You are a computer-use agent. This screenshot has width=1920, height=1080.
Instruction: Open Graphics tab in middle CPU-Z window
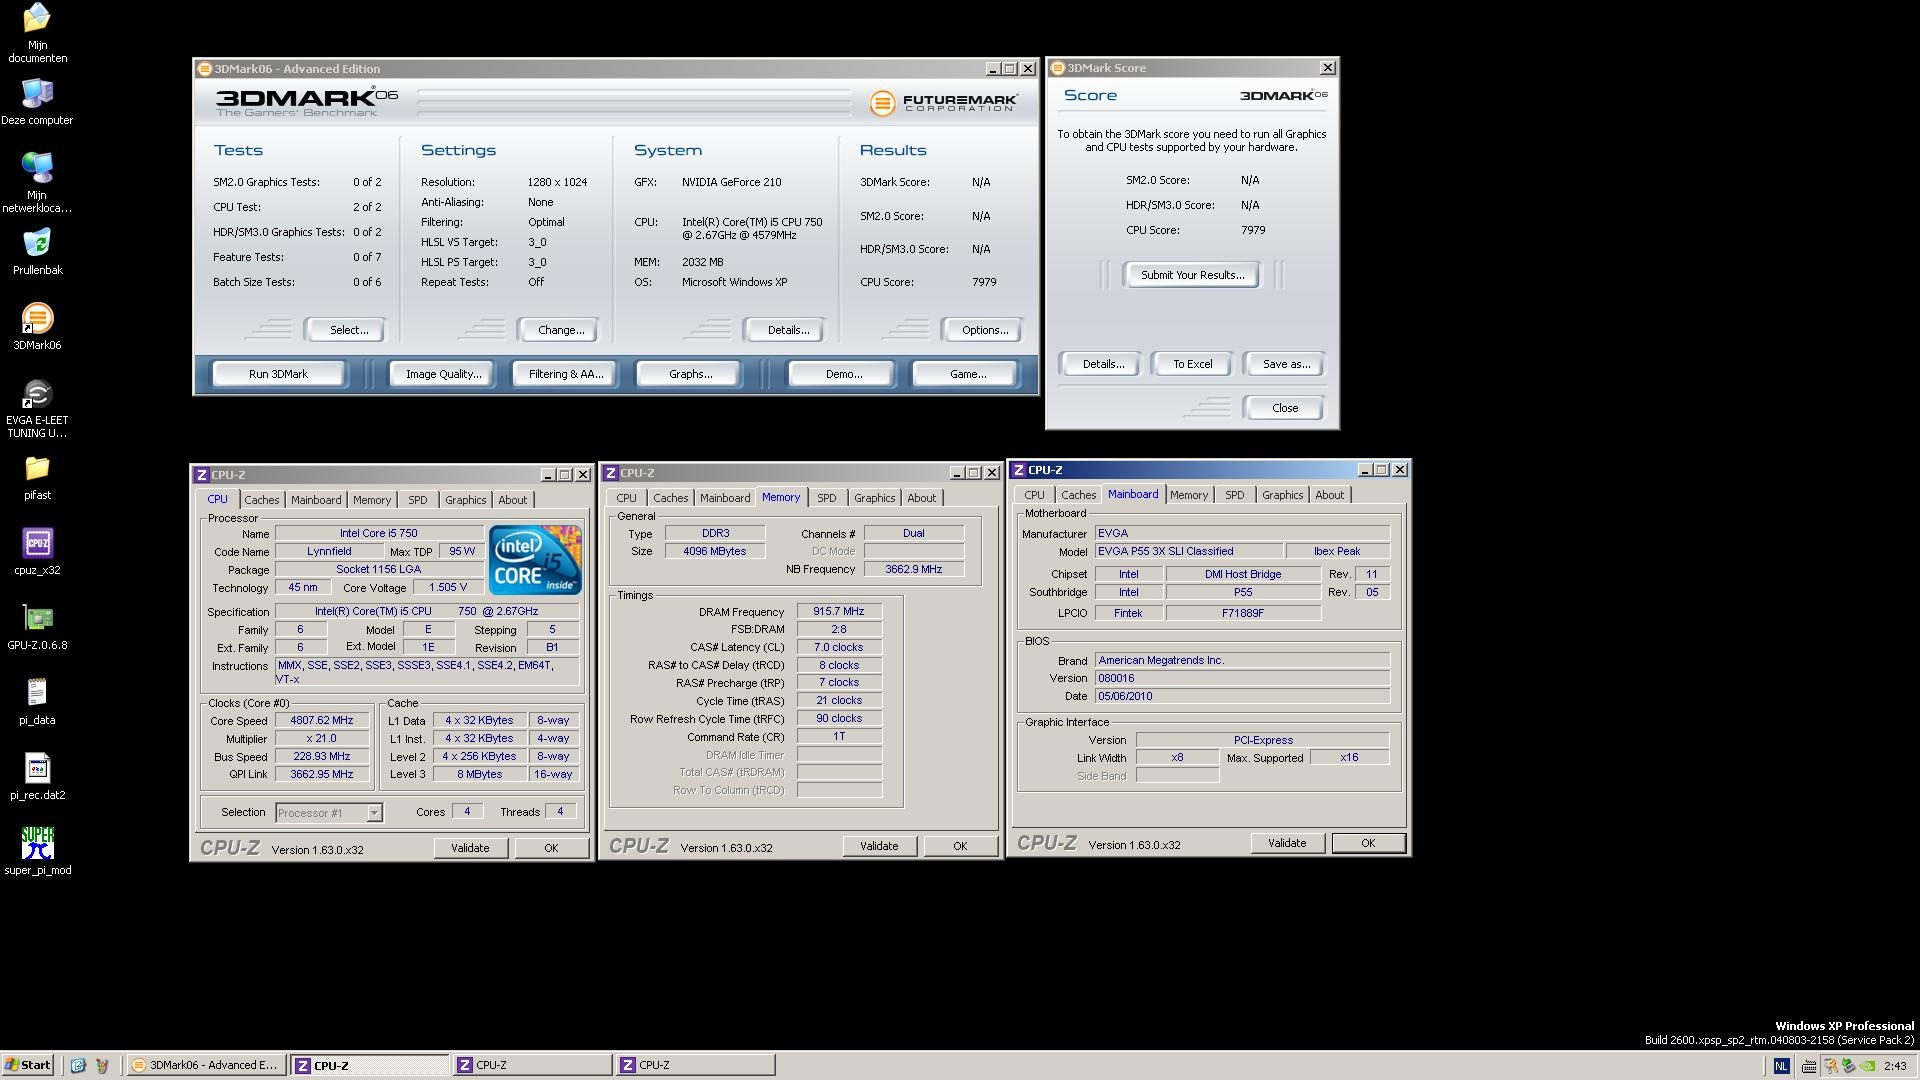pos(874,498)
